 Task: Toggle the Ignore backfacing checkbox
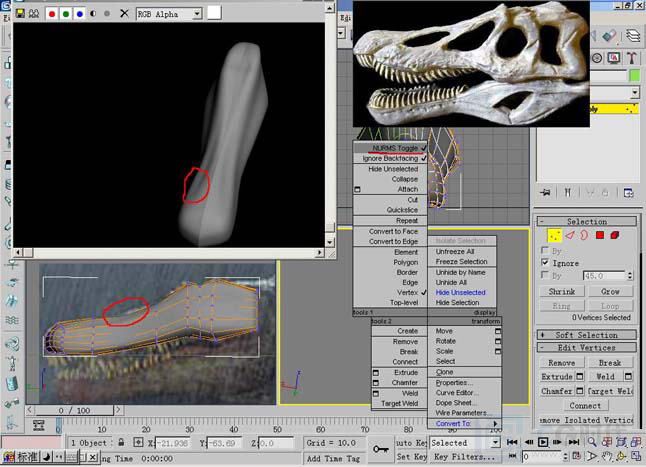click(x=545, y=262)
